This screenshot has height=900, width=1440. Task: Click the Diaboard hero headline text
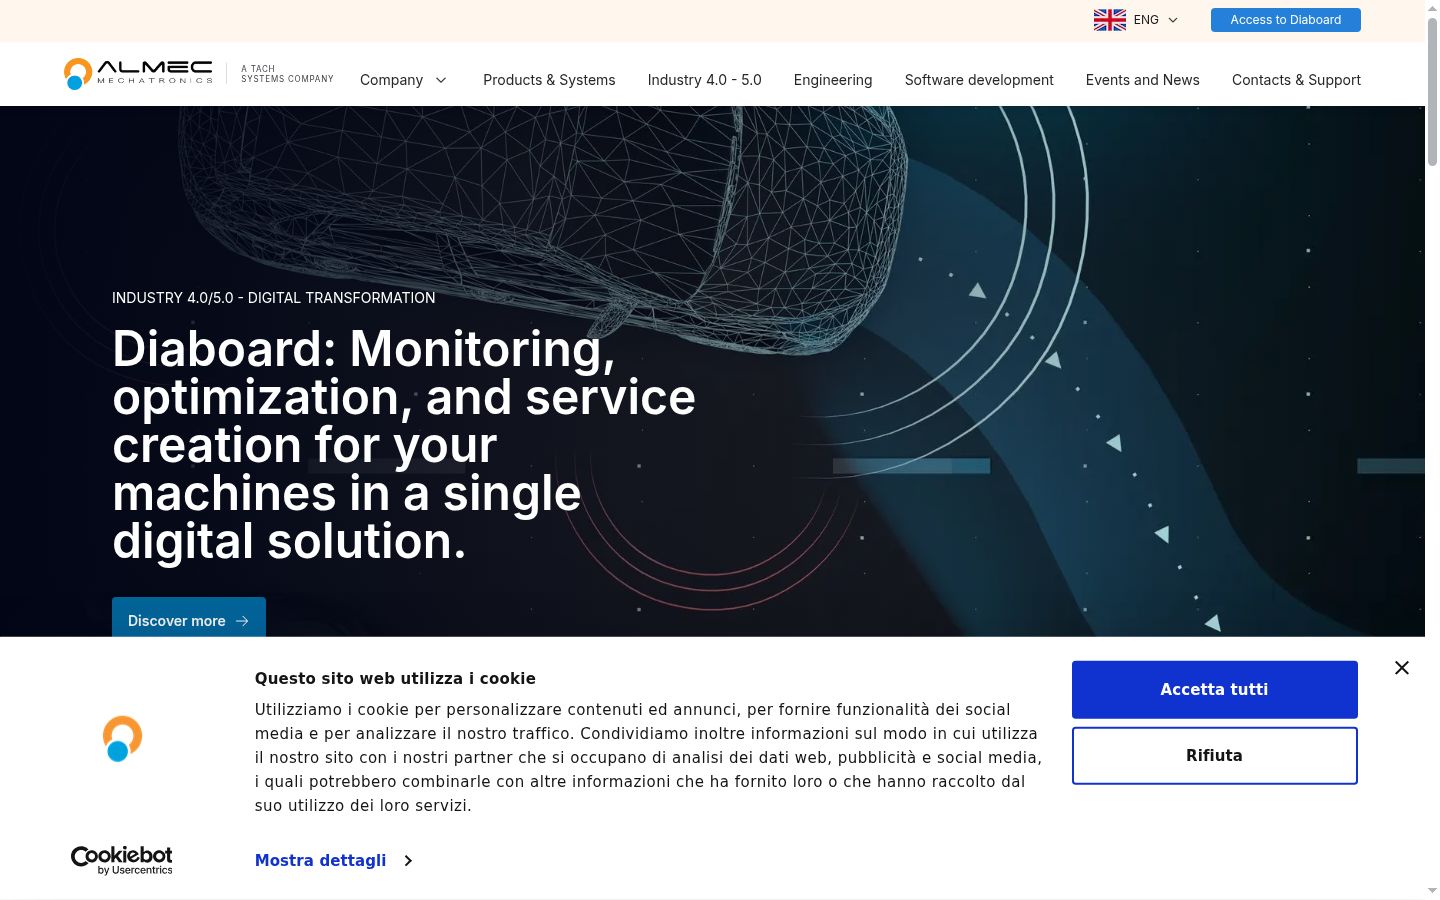pyautogui.click(x=403, y=445)
